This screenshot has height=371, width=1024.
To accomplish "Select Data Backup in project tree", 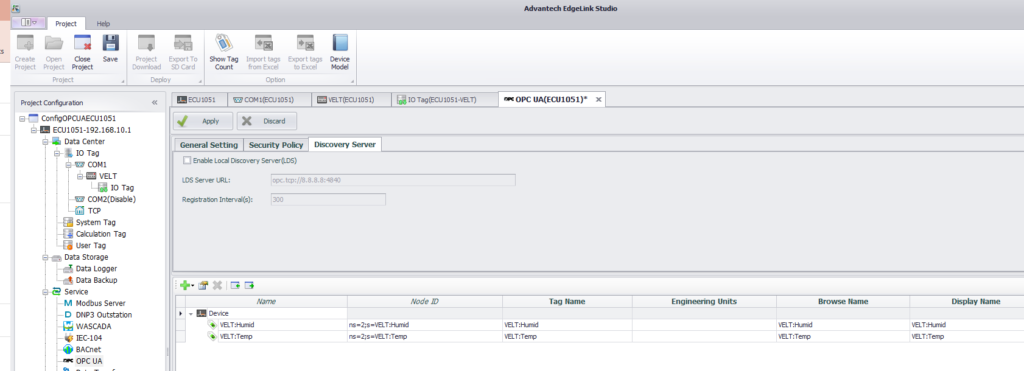I will pos(96,280).
